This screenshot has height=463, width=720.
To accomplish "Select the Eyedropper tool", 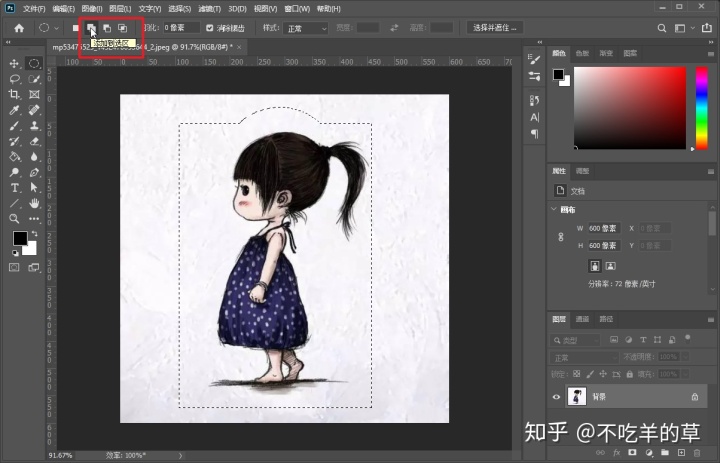I will coord(14,110).
